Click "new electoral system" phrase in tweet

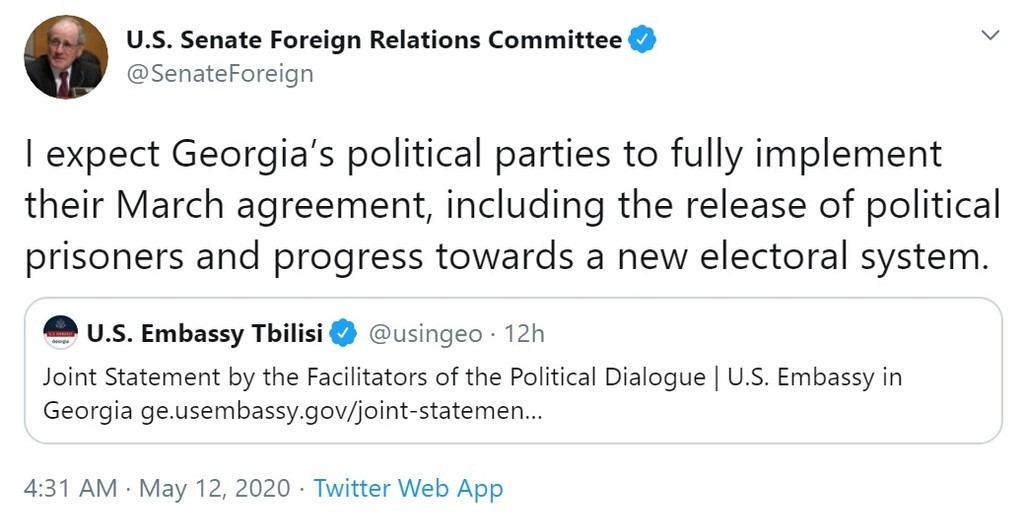pos(800,257)
